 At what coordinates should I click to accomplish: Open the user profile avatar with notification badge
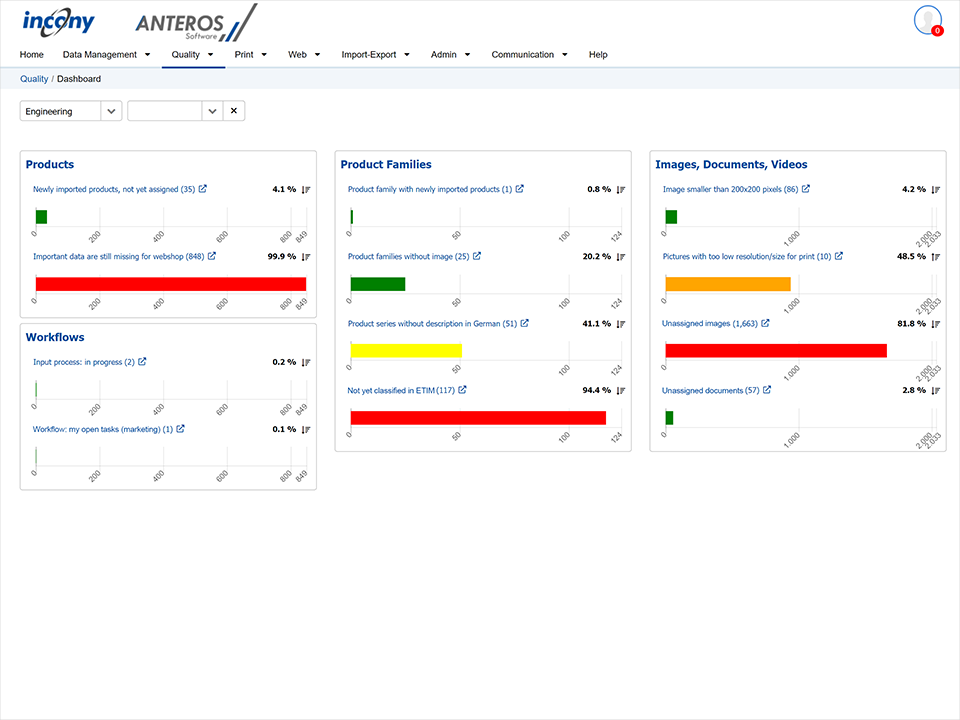pyautogui.click(x=927, y=21)
